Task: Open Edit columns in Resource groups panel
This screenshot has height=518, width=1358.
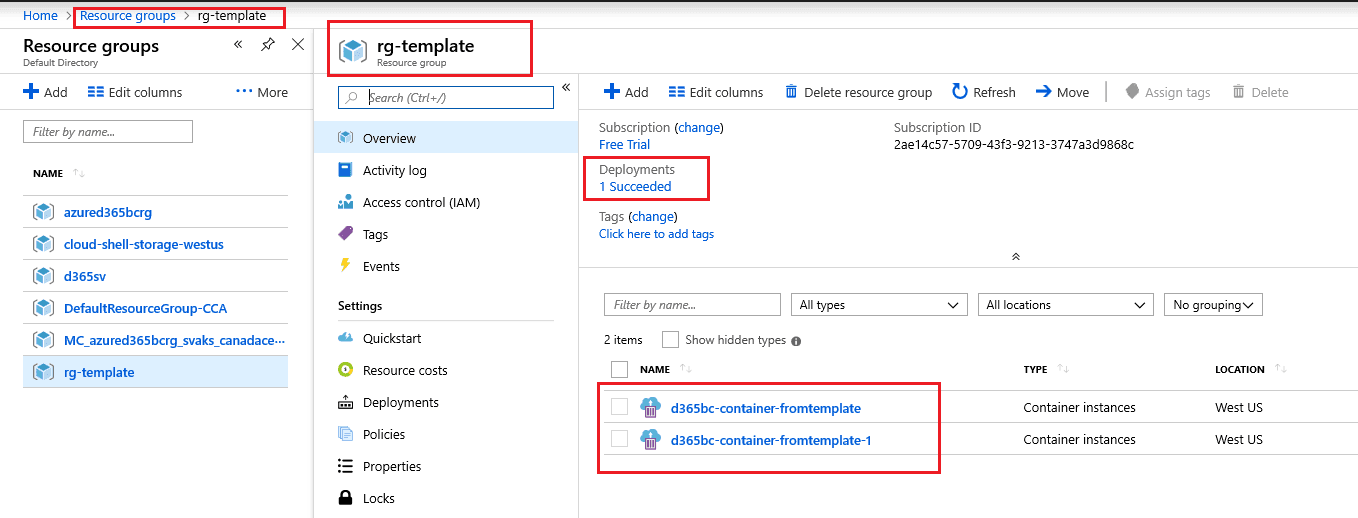Action: click(x=135, y=92)
